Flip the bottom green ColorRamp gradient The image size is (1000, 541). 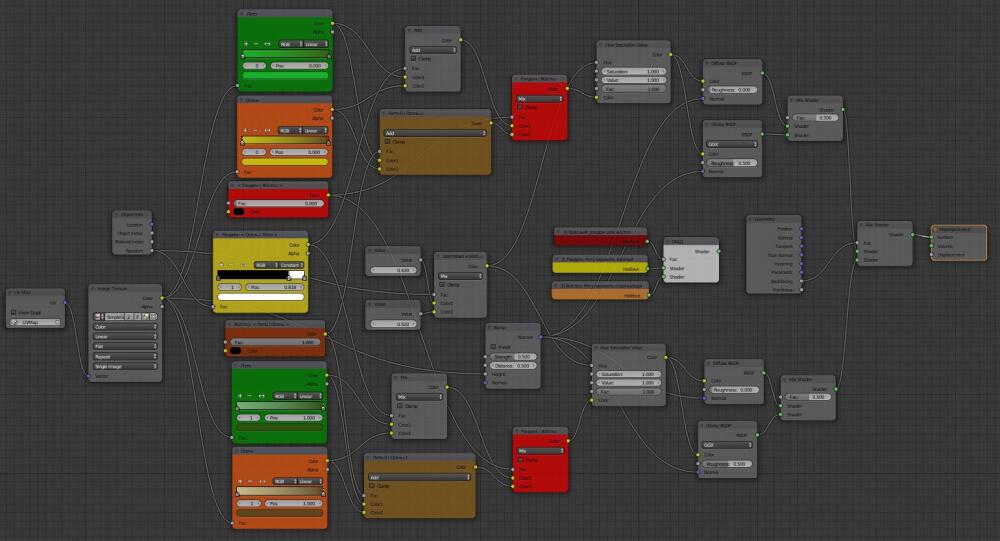pos(261,396)
